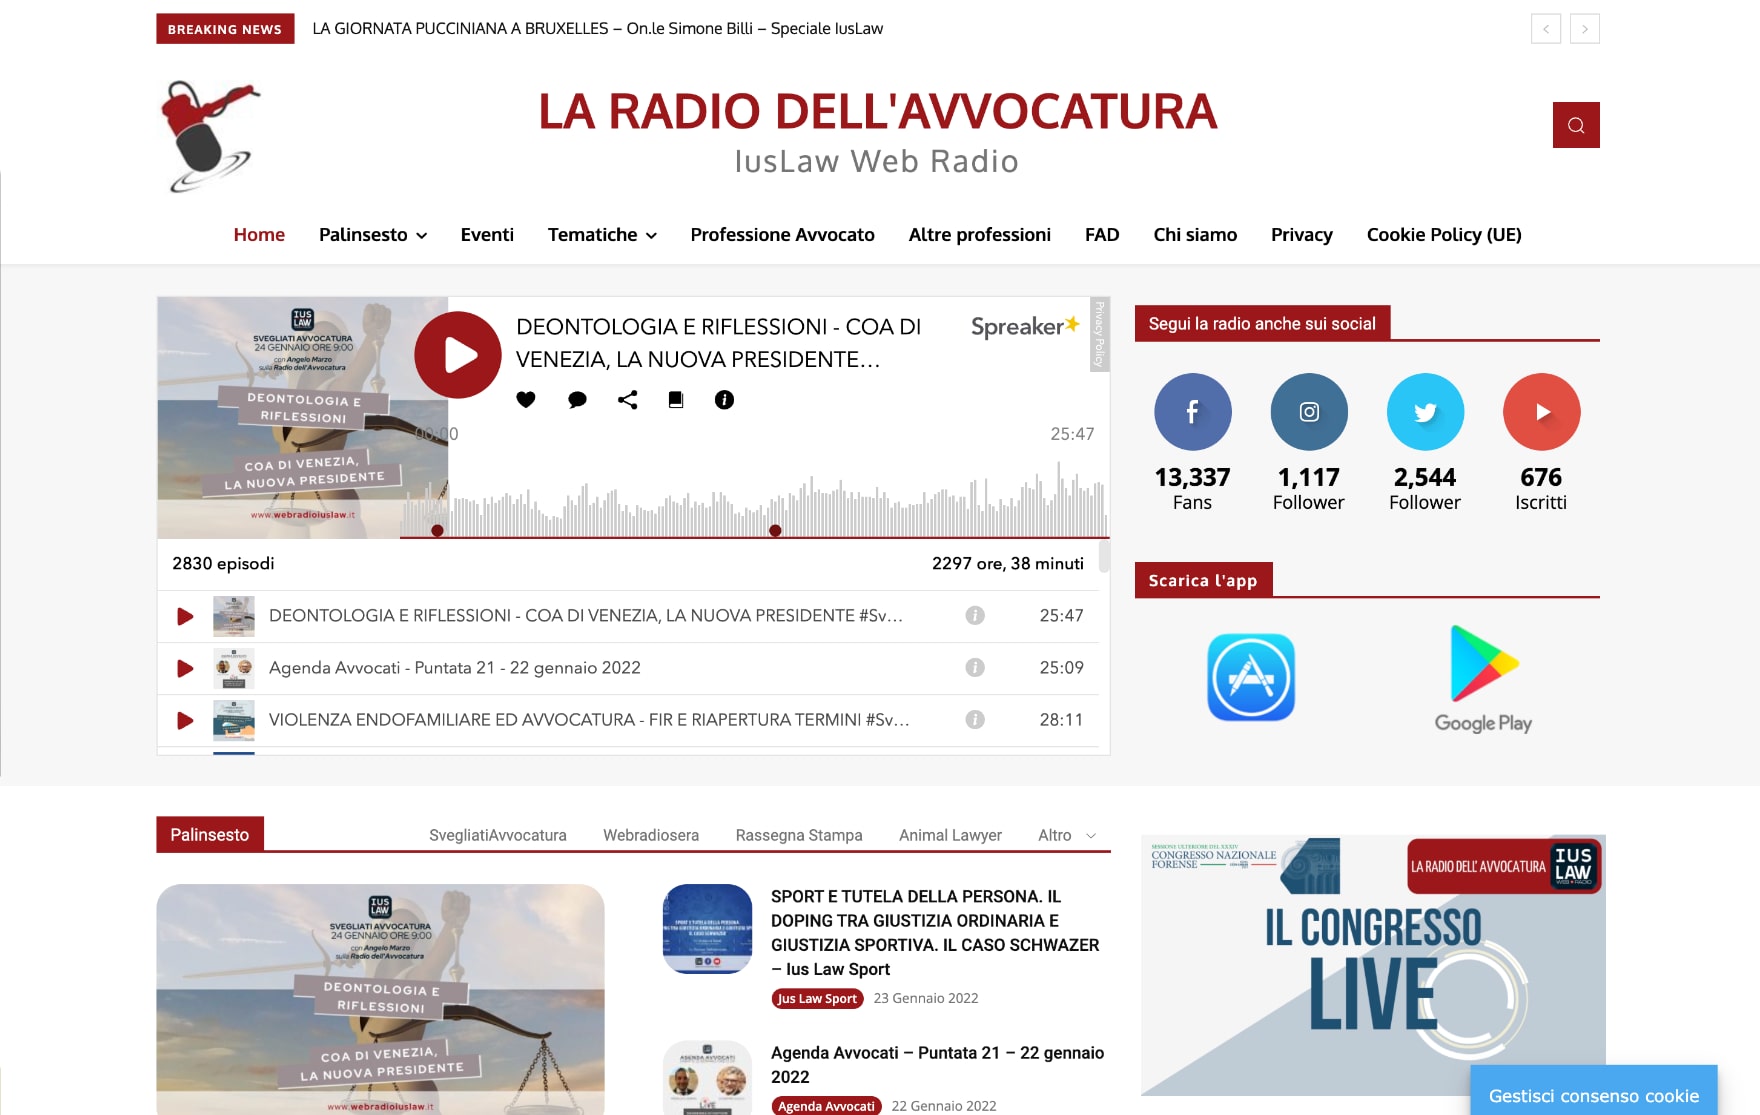
Task: Open the SPORT E TUTELA DELLA PERSONA article
Action: pyautogui.click(x=935, y=933)
